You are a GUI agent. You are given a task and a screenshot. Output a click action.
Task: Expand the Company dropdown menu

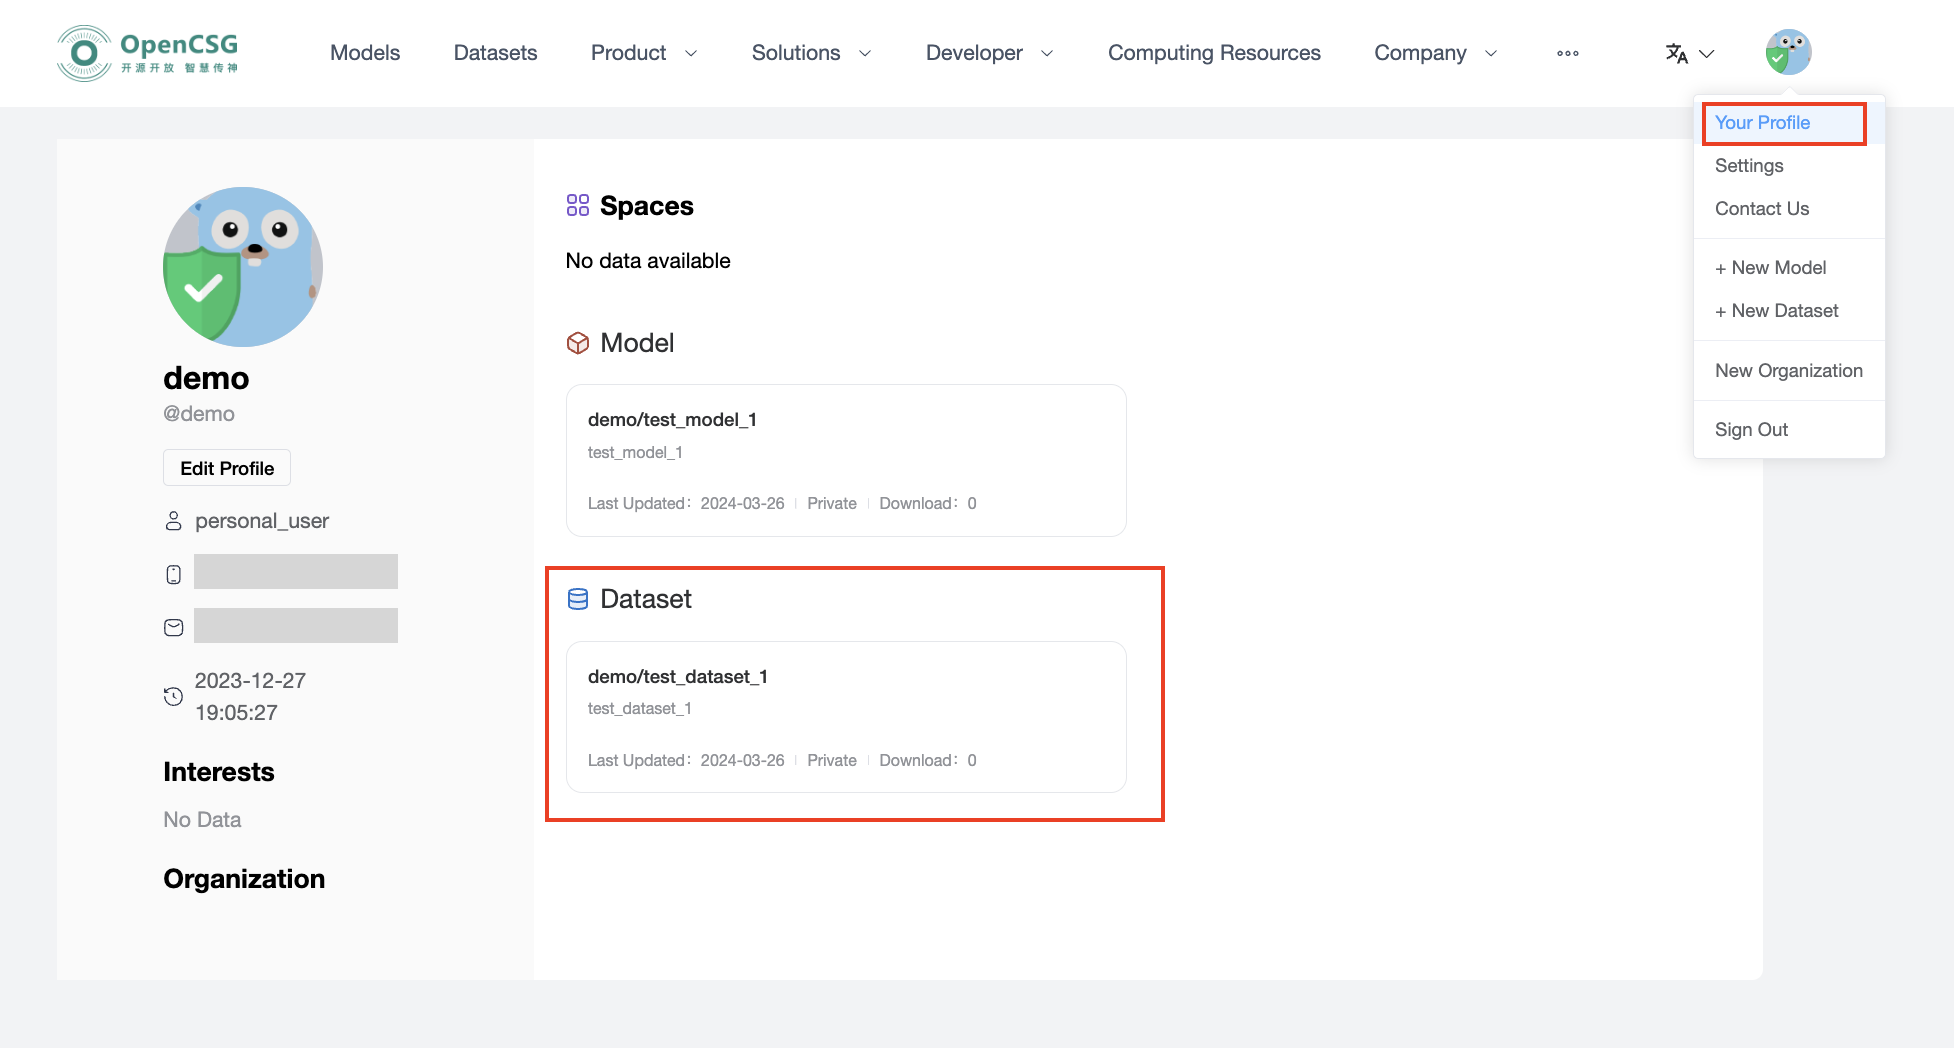coord(1435,53)
